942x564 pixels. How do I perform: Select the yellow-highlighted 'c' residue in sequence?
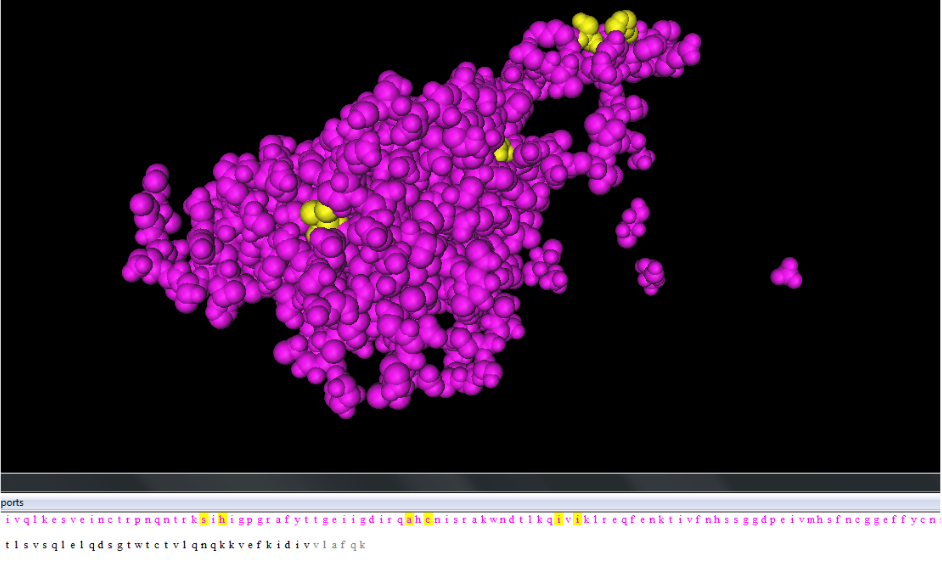point(428,519)
